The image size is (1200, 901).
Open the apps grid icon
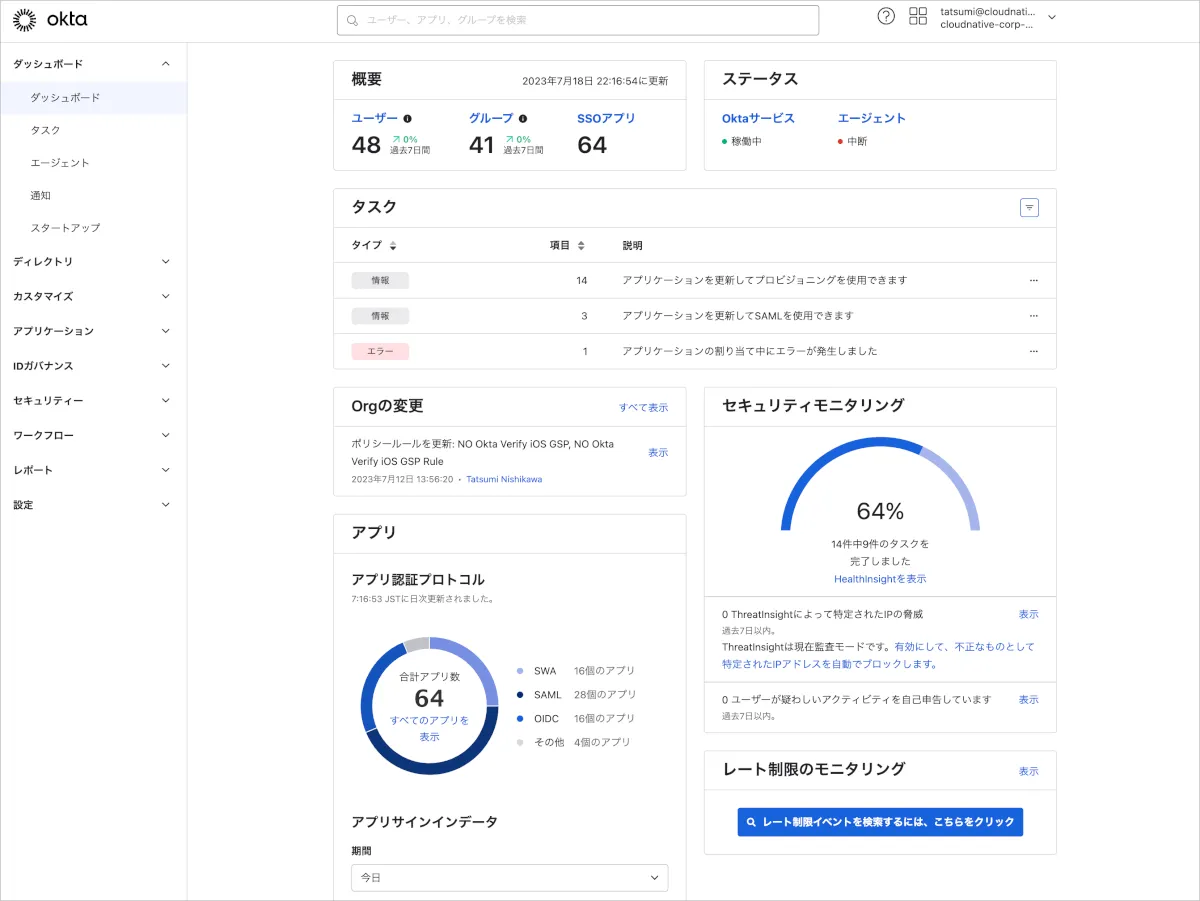coord(918,16)
